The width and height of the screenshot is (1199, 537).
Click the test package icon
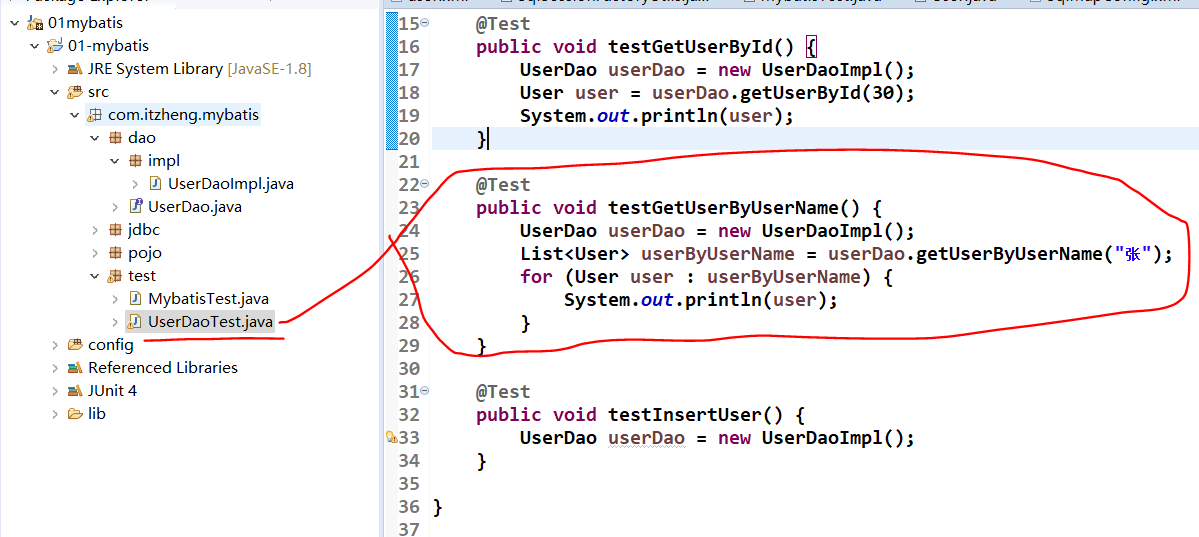[x=115, y=276]
